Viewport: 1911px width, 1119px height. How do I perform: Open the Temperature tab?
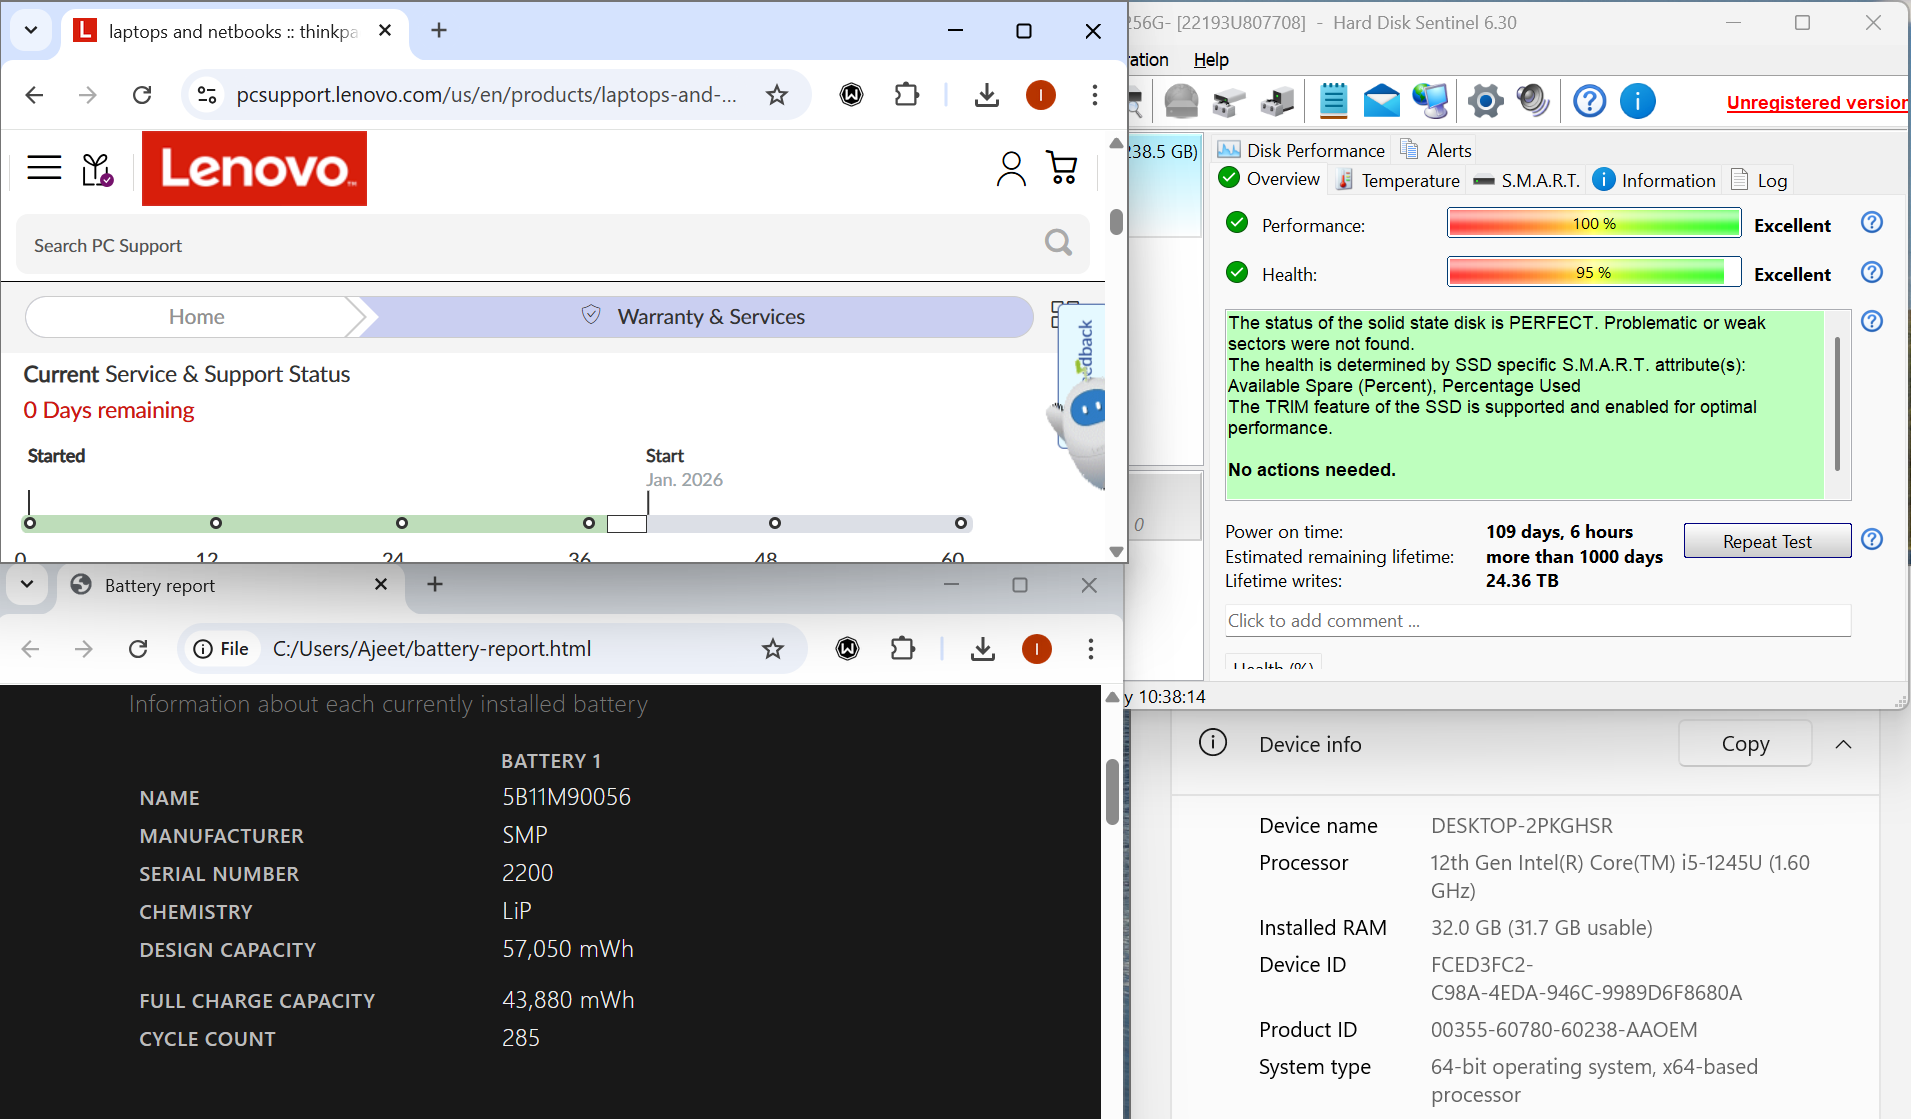(x=1399, y=180)
